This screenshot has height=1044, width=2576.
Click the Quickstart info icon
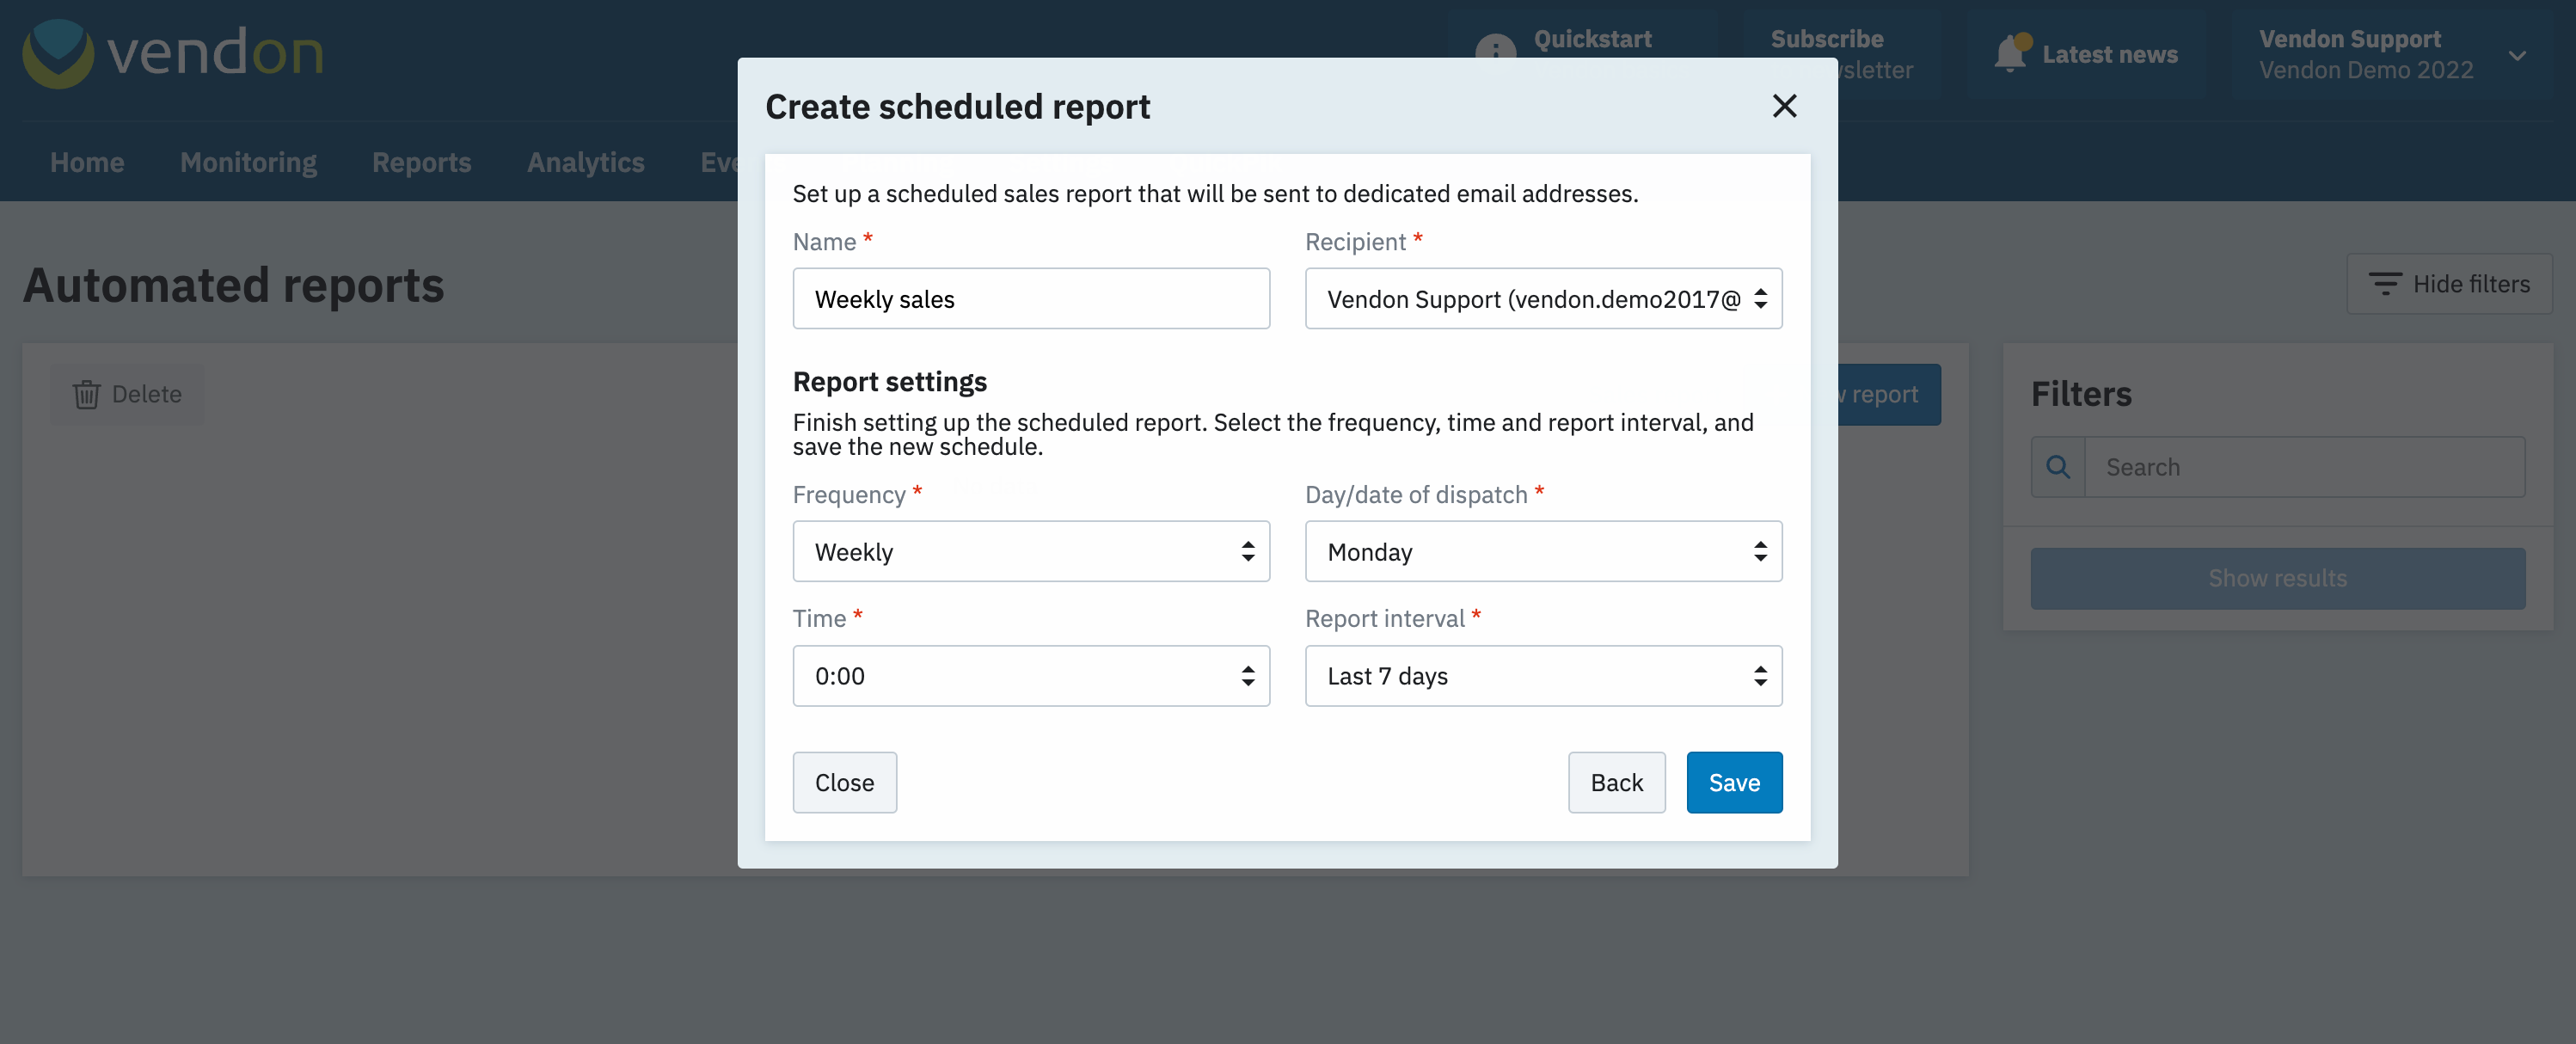1495,48
